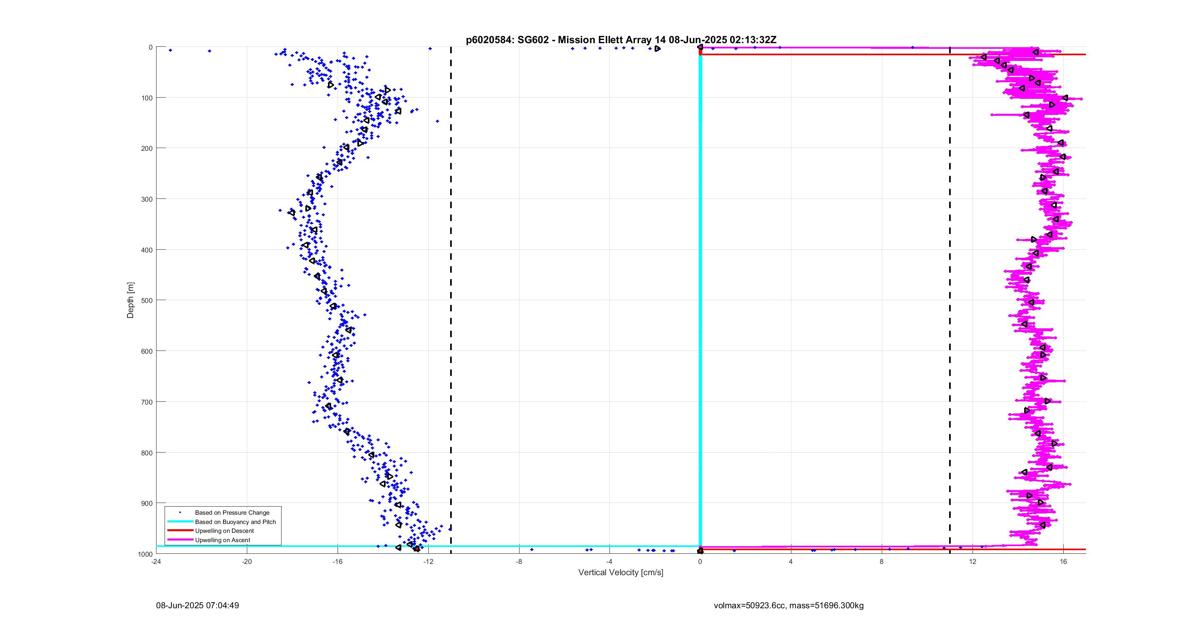Image resolution: width=1200 pixels, height=622 pixels.
Task: Click the dashed black vertical line near -11 cm/s
Action: tap(451, 300)
